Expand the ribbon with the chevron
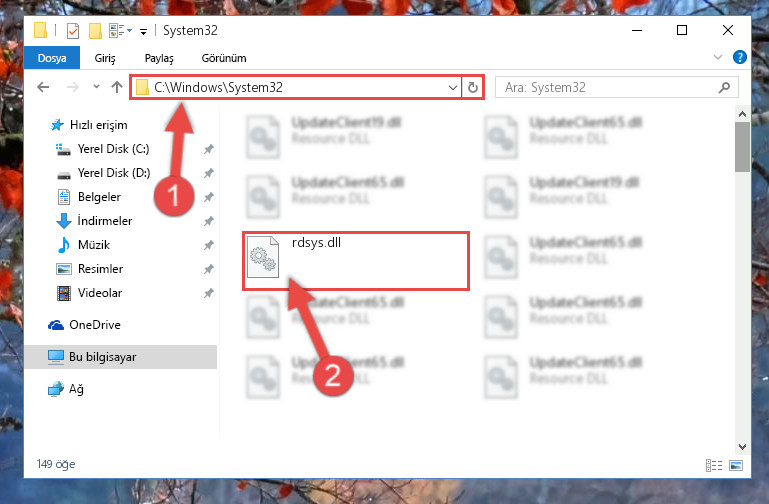 click(x=718, y=57)
